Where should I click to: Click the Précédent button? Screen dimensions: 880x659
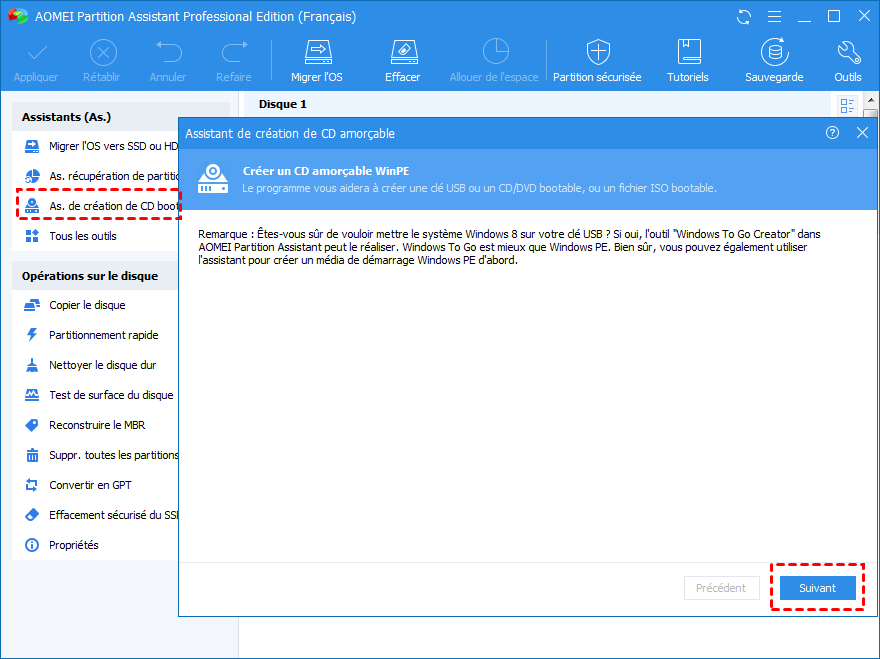click(x=721, y=588)
